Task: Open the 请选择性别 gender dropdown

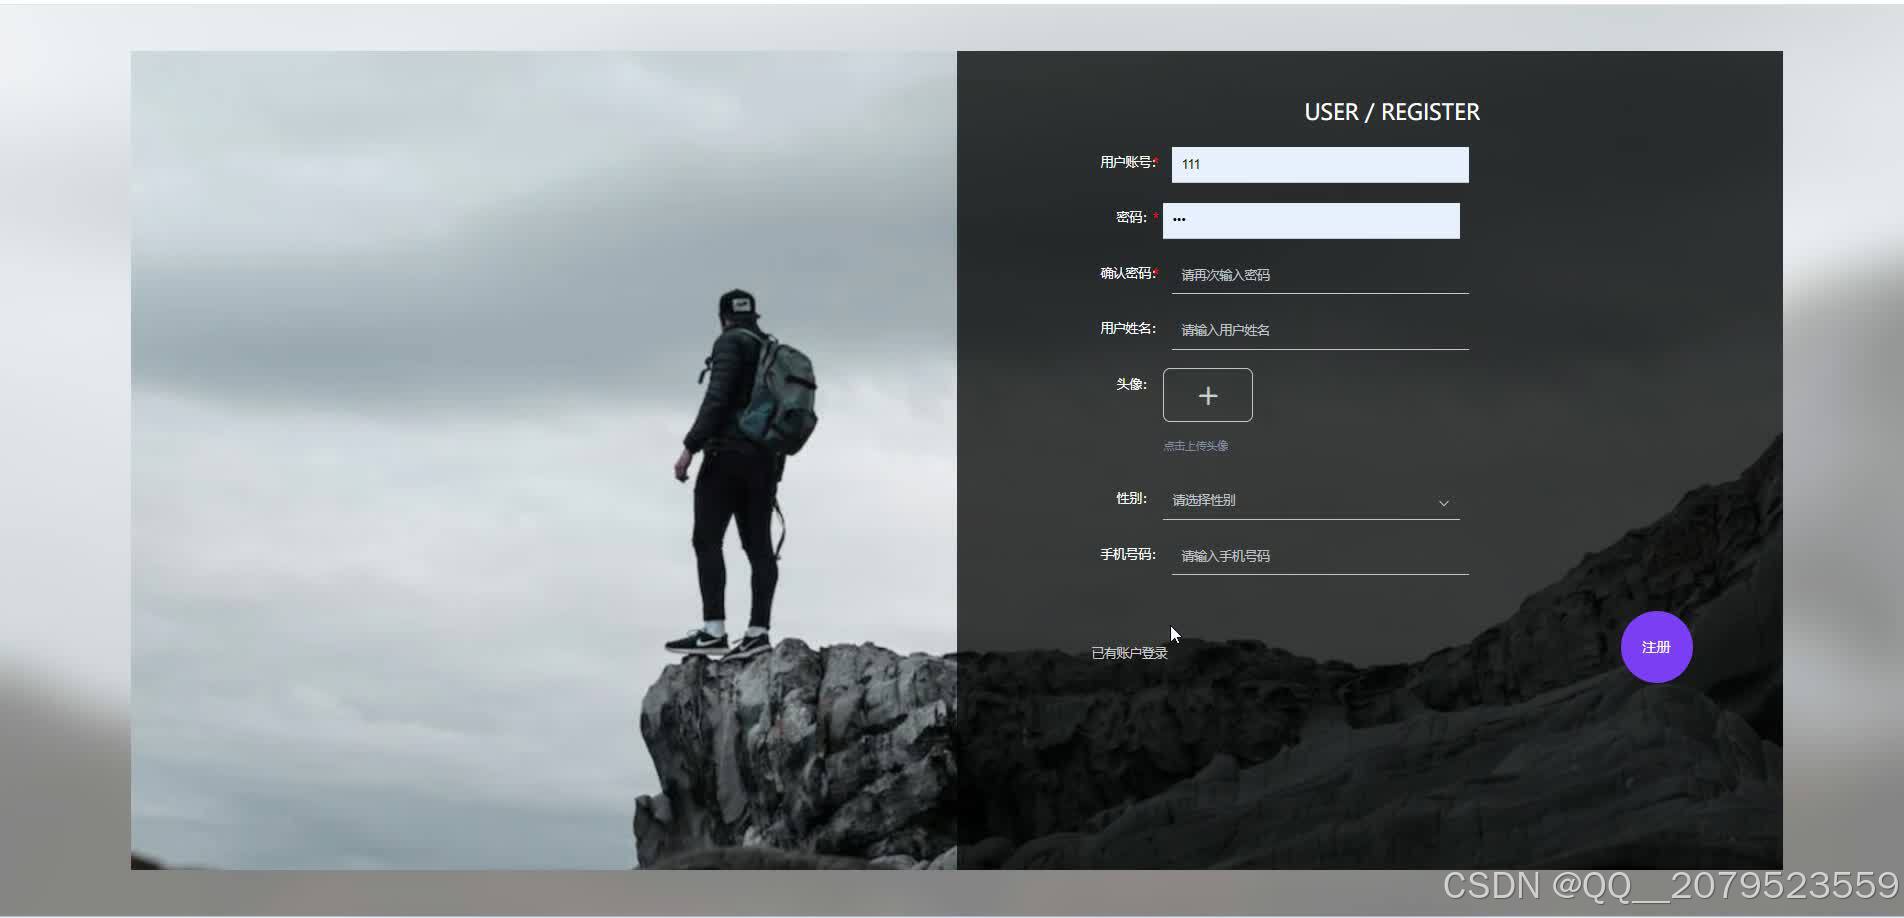Action: point(1311,500)
